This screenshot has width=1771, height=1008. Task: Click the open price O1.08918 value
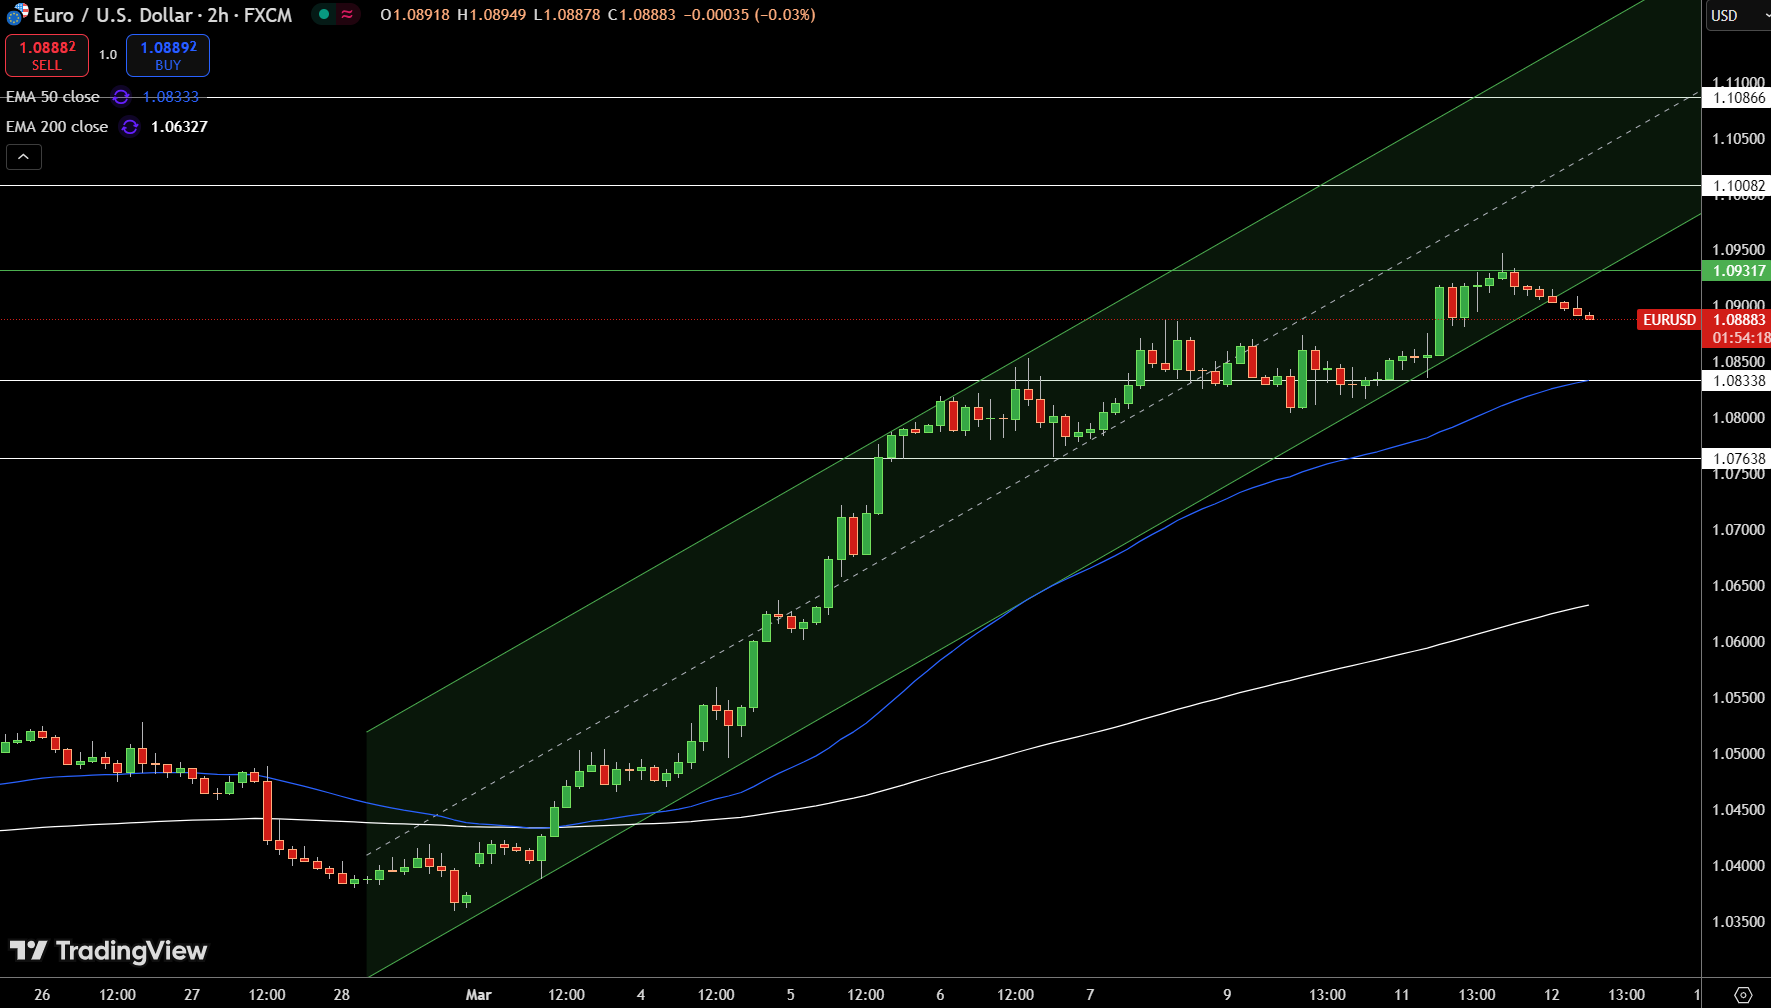(415, 15)
